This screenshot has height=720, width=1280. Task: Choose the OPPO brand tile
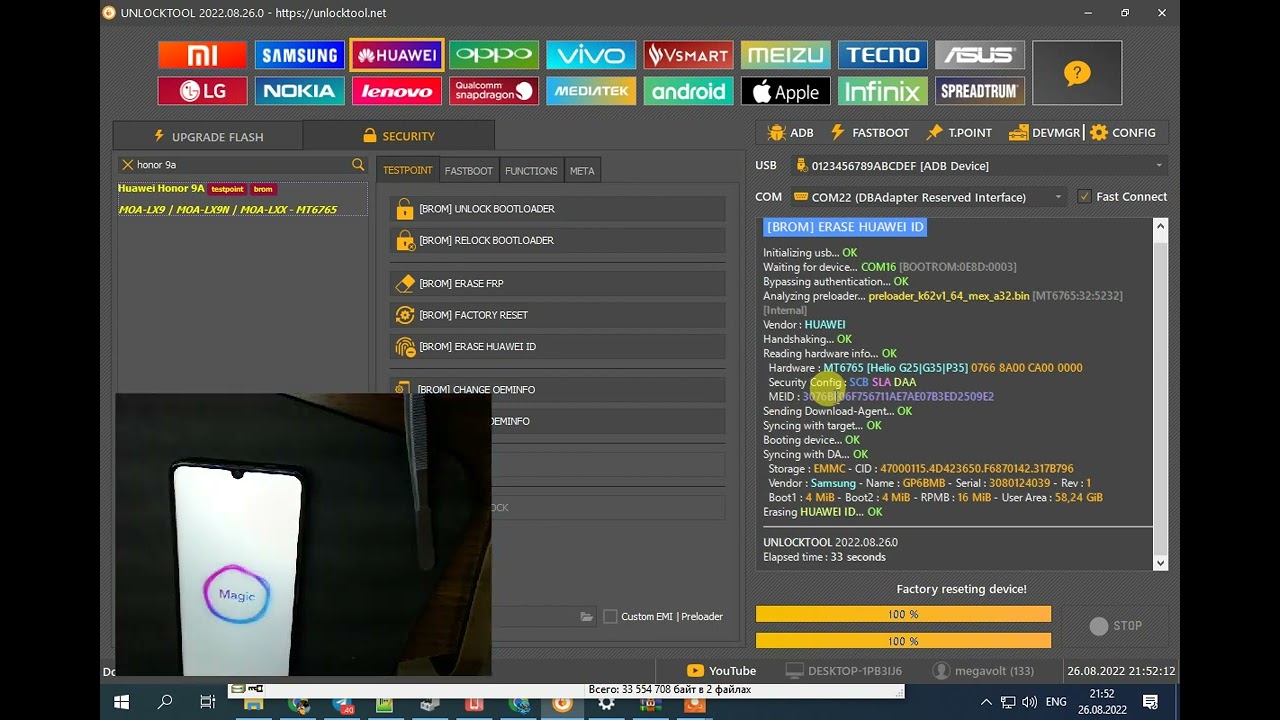[494, 55]
